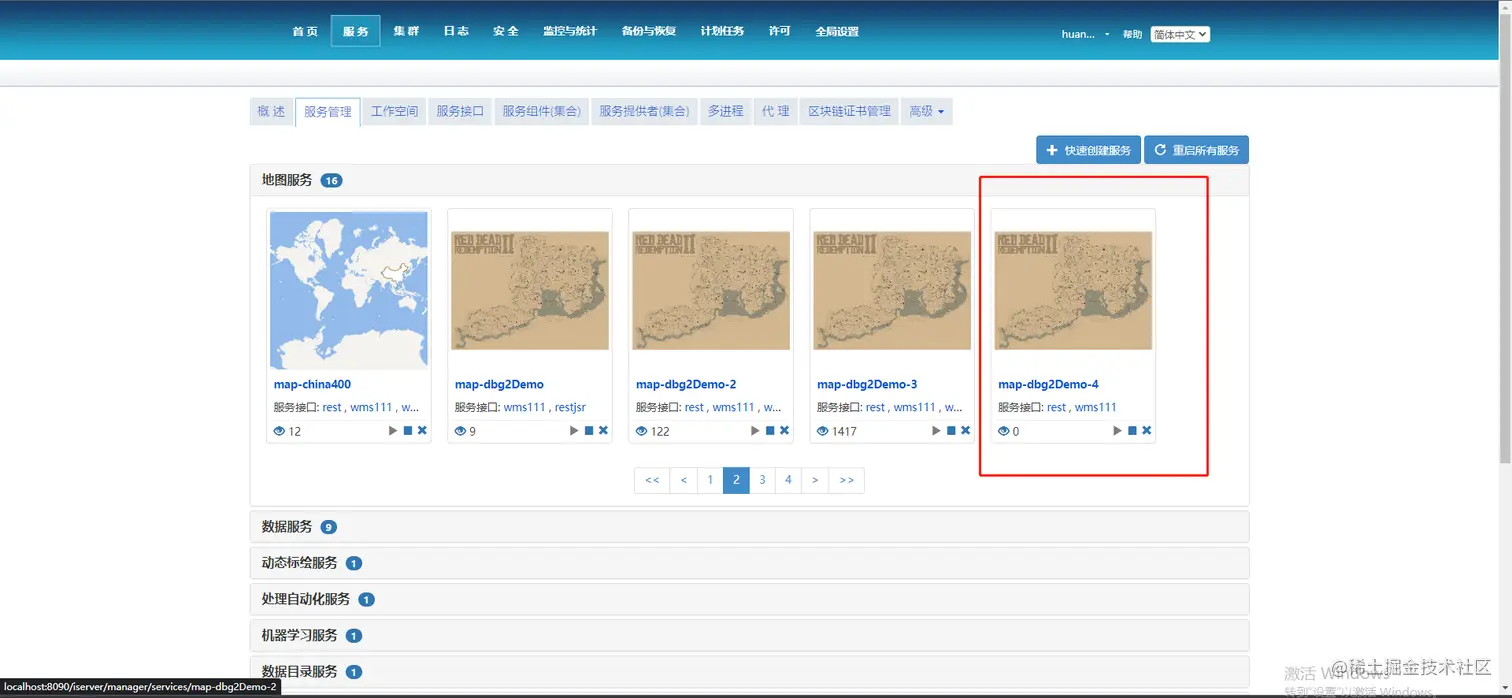
Task: Collapse the 地图服务 section header
Action: click(x=749, y=180)
